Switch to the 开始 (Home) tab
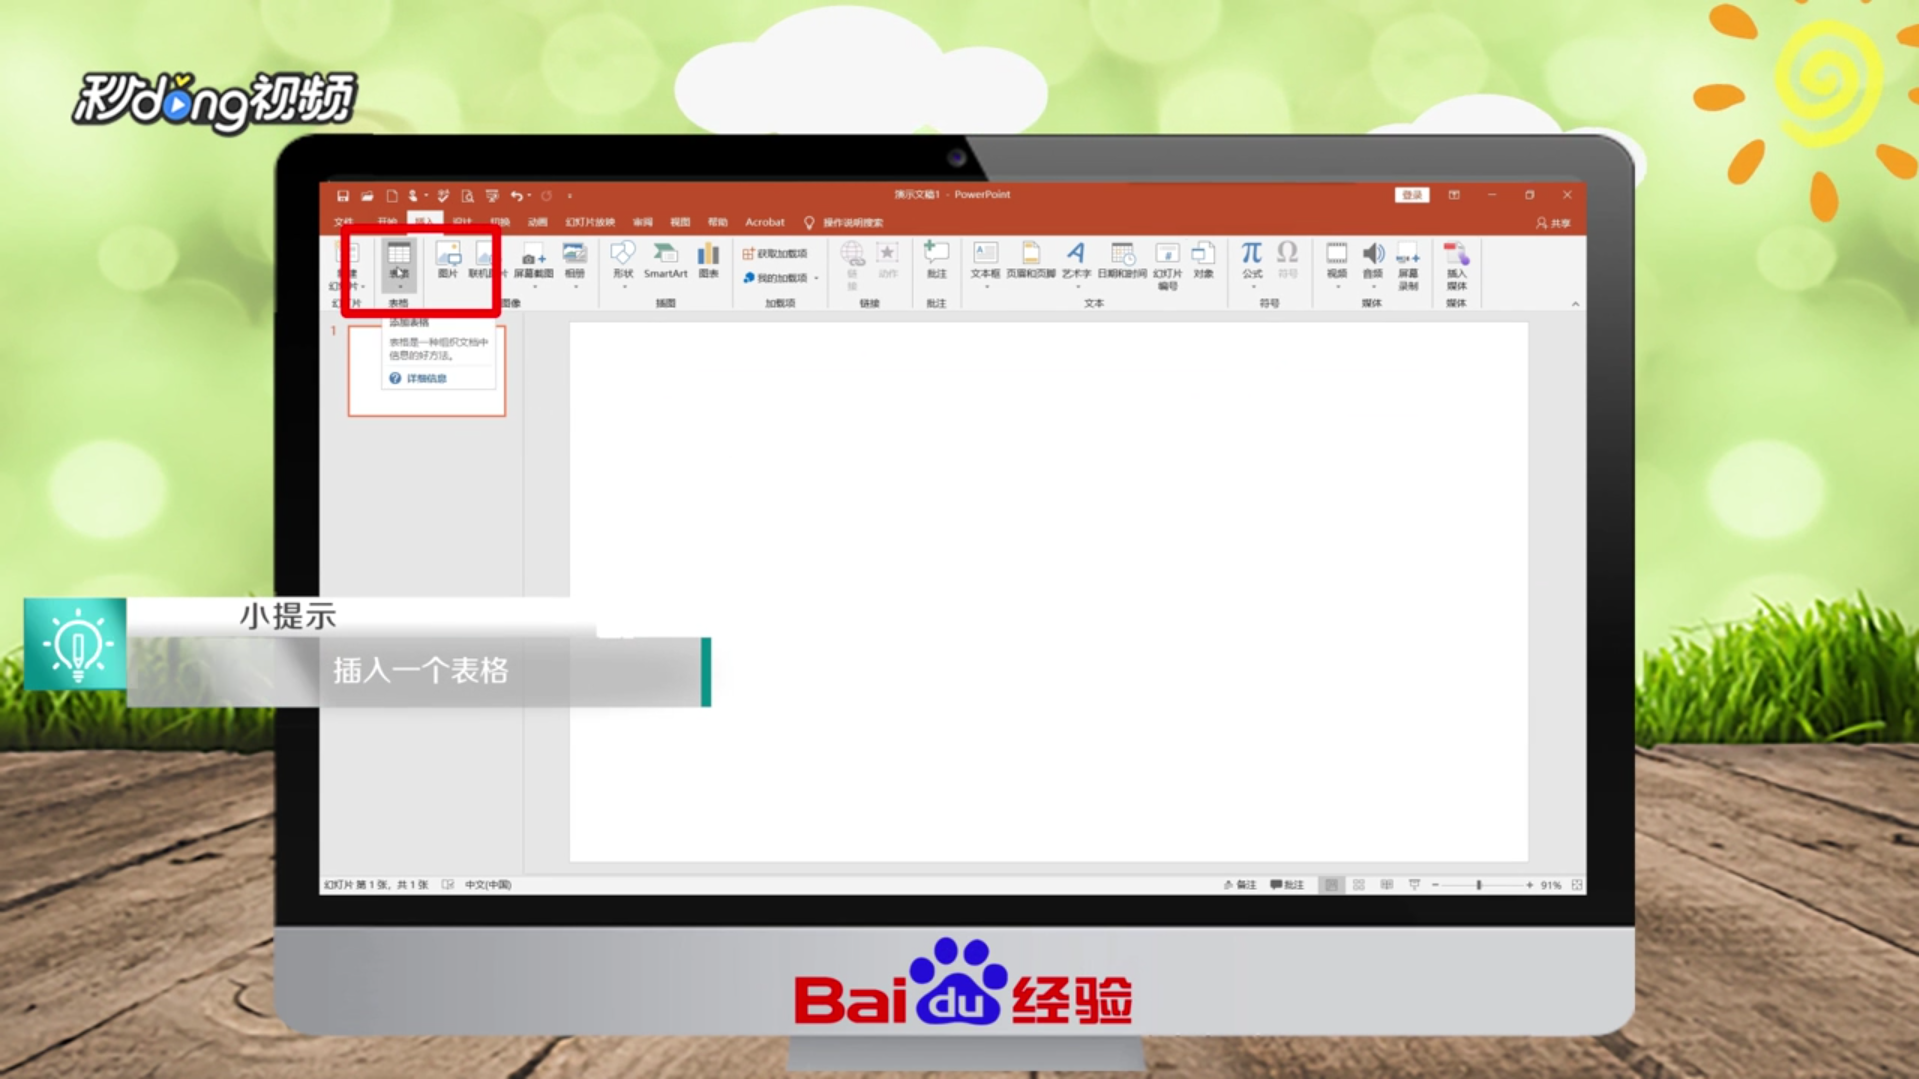Viewport: 1919px width, 1079px height. [387, 222]
